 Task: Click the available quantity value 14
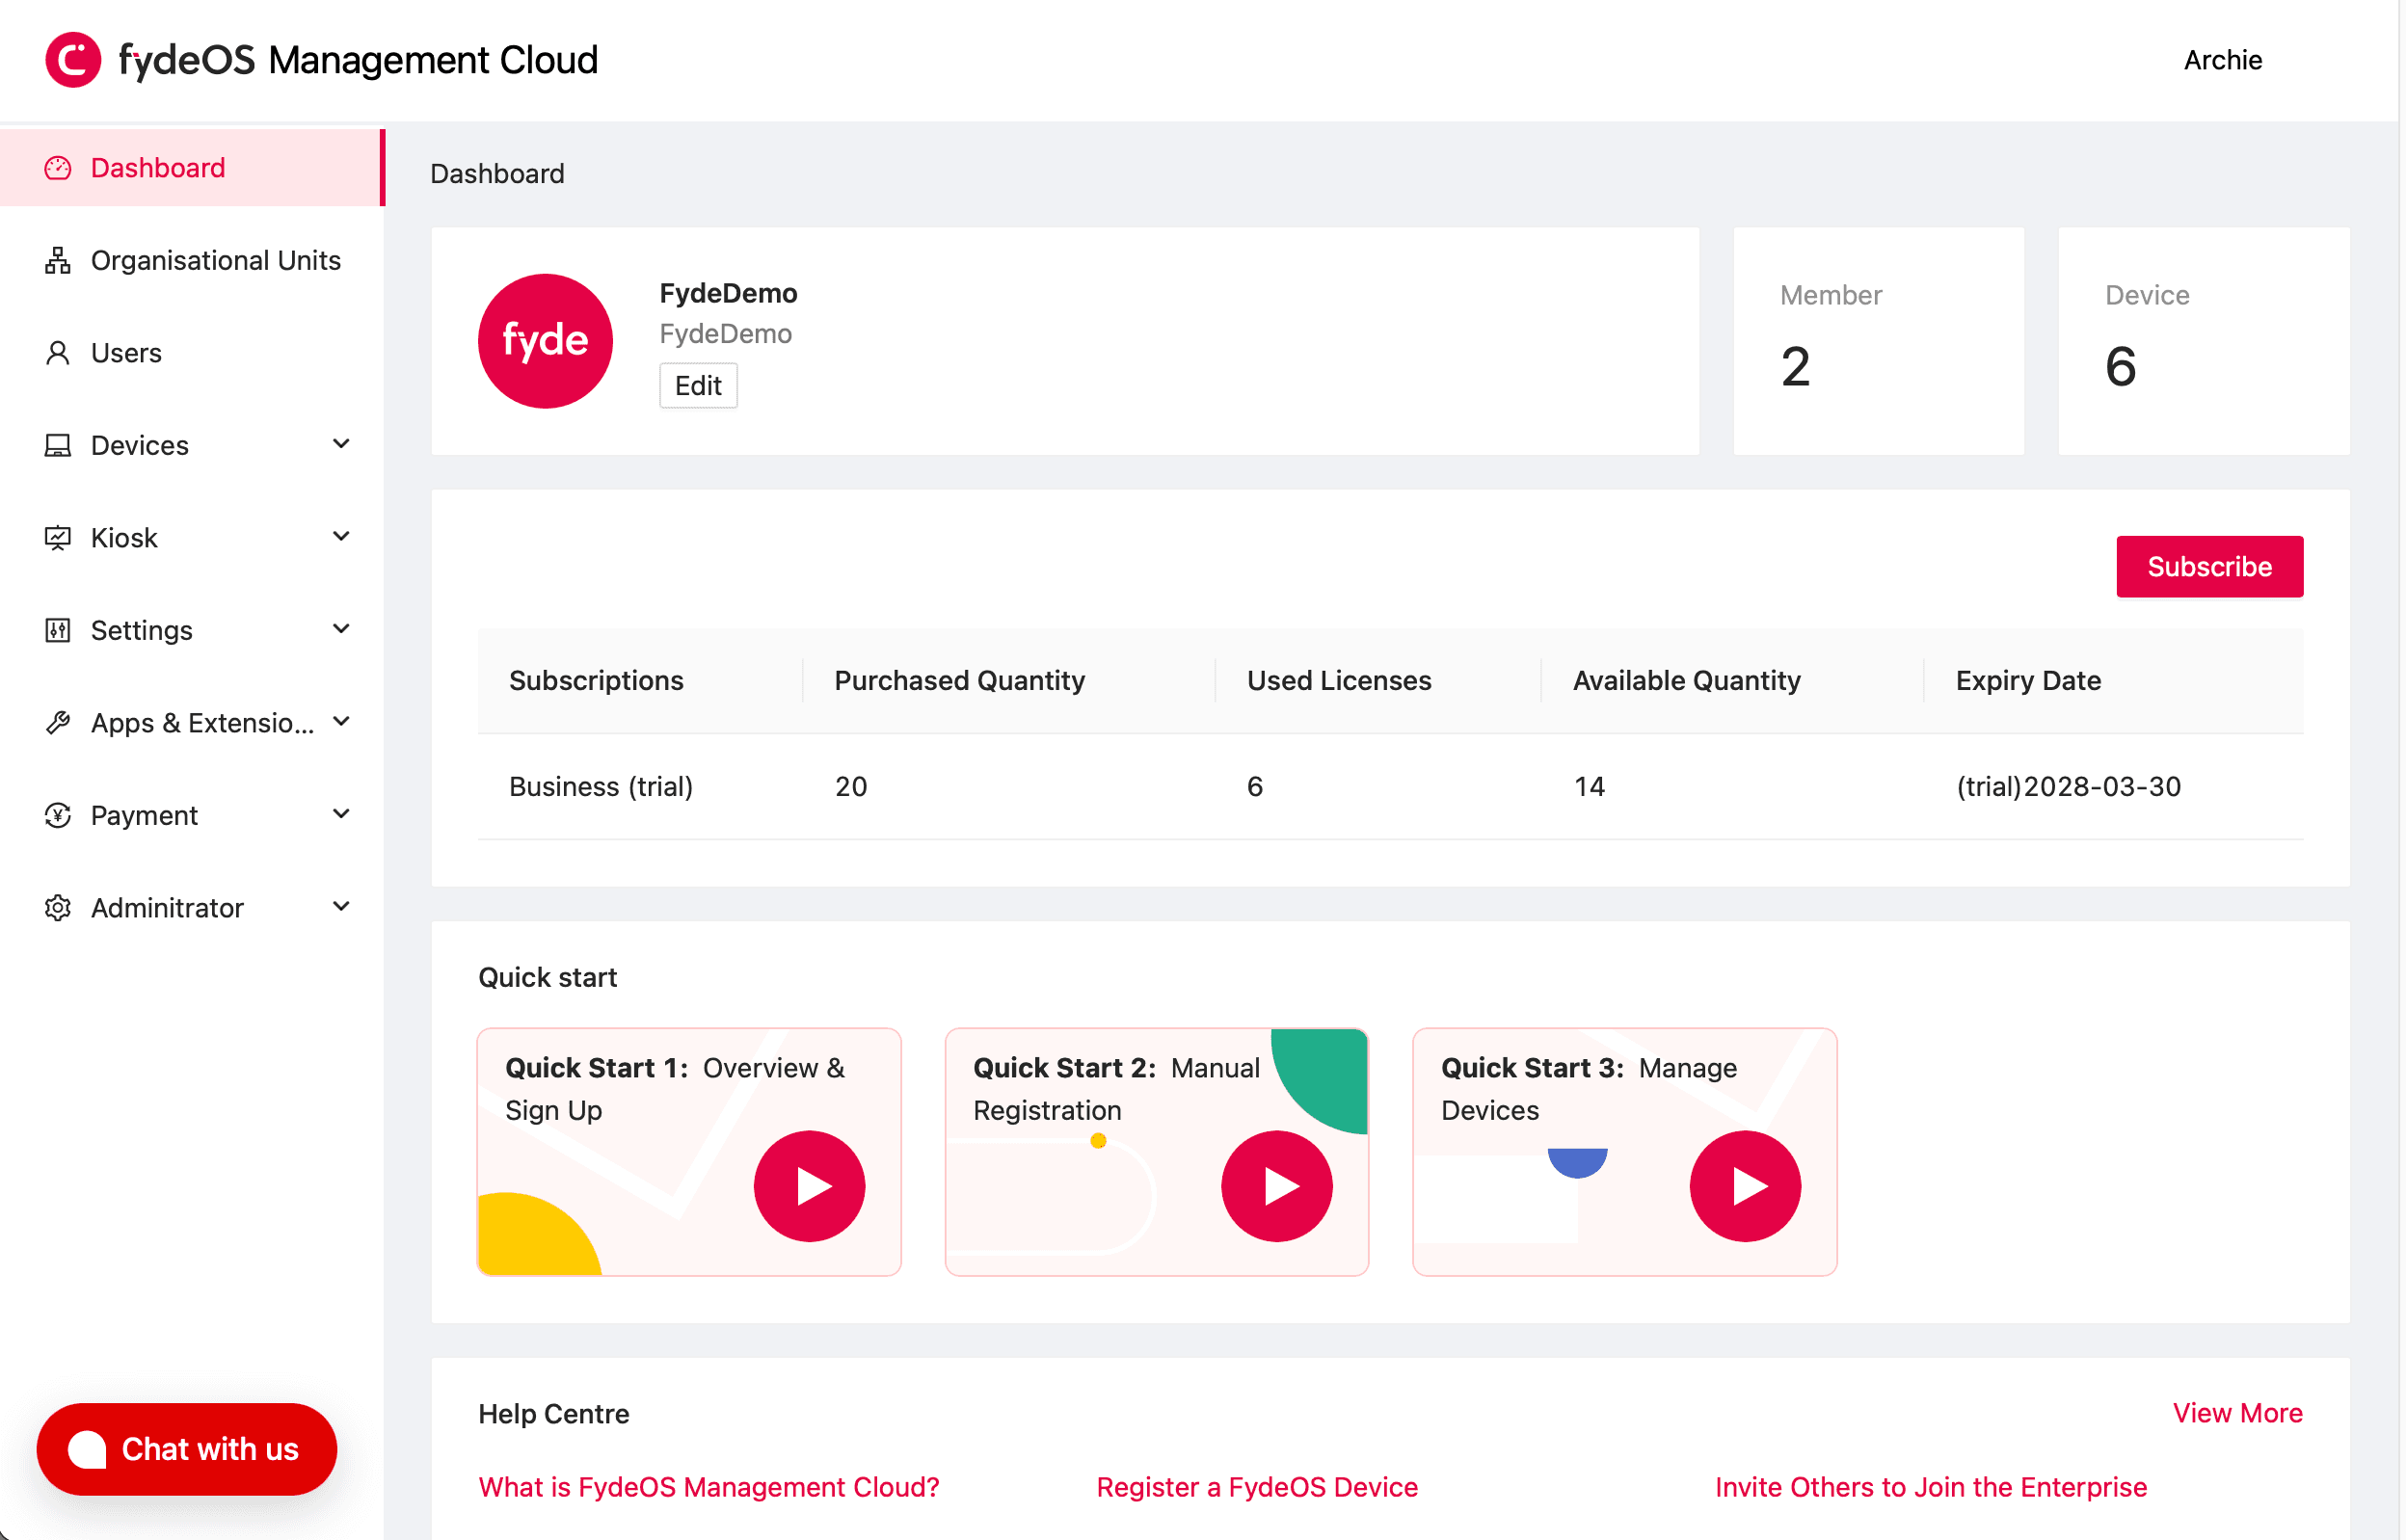[x=1589, y=787]
